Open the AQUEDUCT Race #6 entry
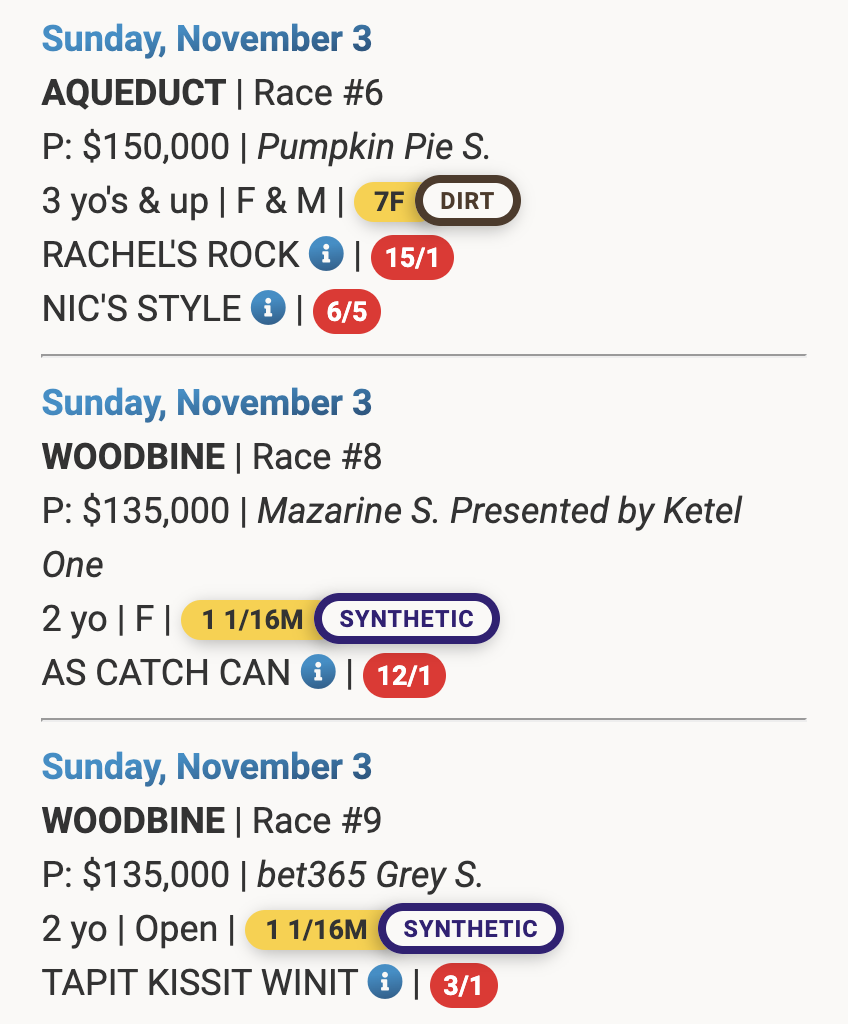The width and height of the screenshot is (848, 1024). 134,93
